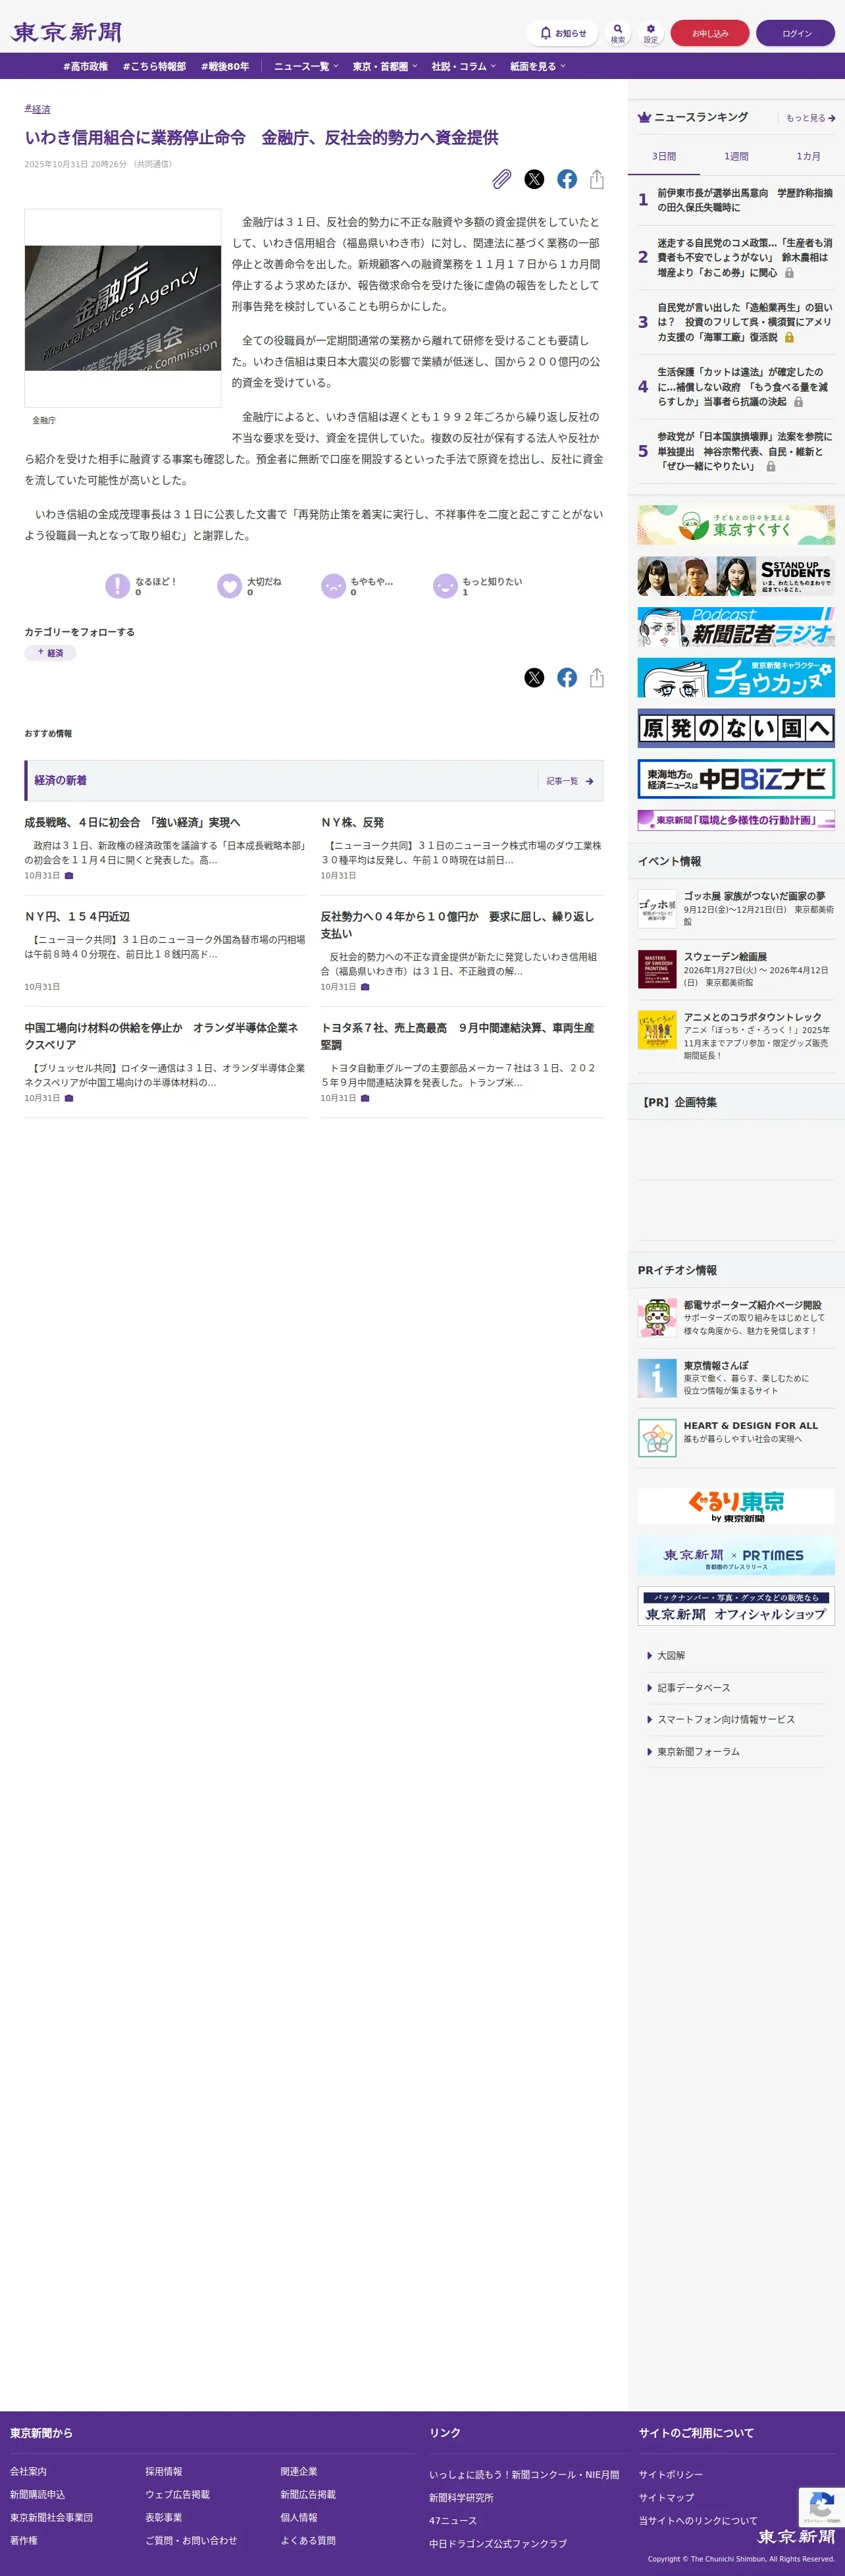Open the ゴッホ展 event thumbnail
The width and height of the screenshot is (845, 2576).
click(657, 909)
